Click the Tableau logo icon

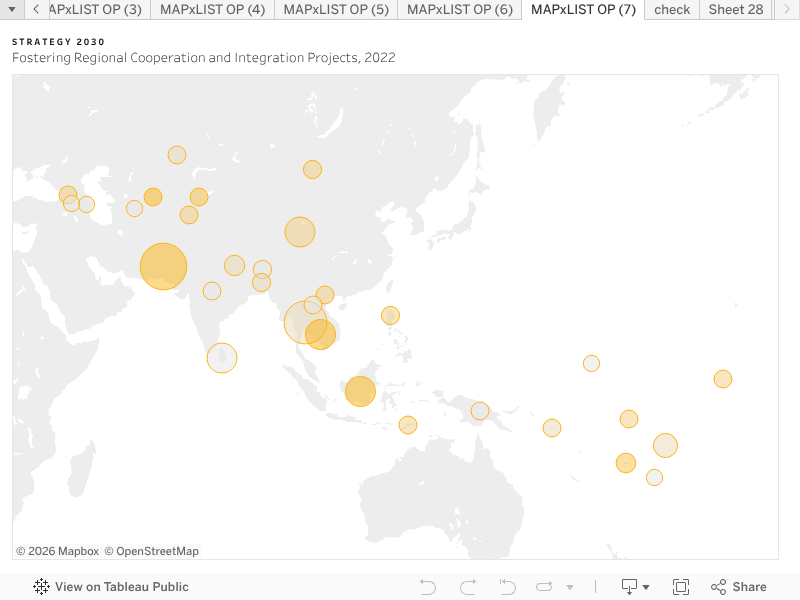(x=41, y=587)
